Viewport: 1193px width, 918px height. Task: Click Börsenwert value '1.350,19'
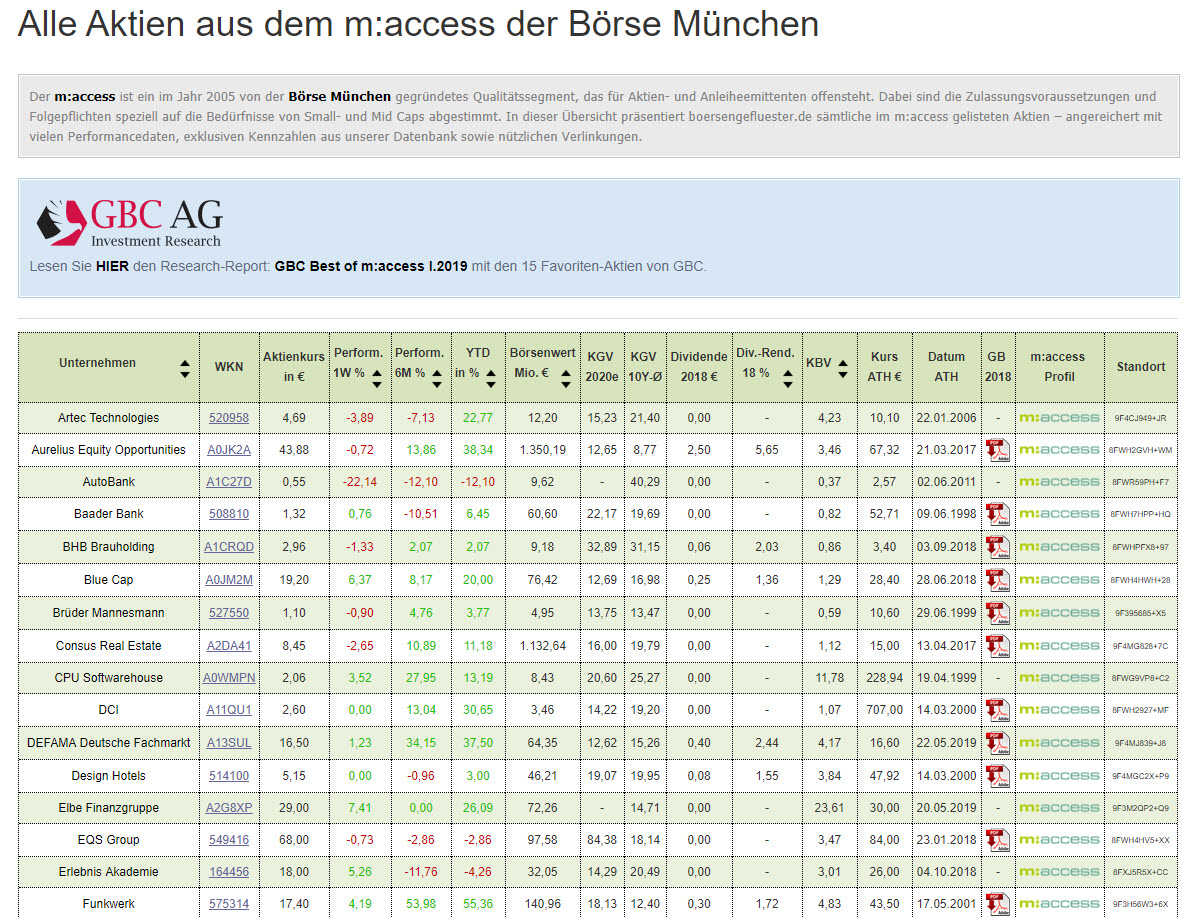tap(542, 450)
